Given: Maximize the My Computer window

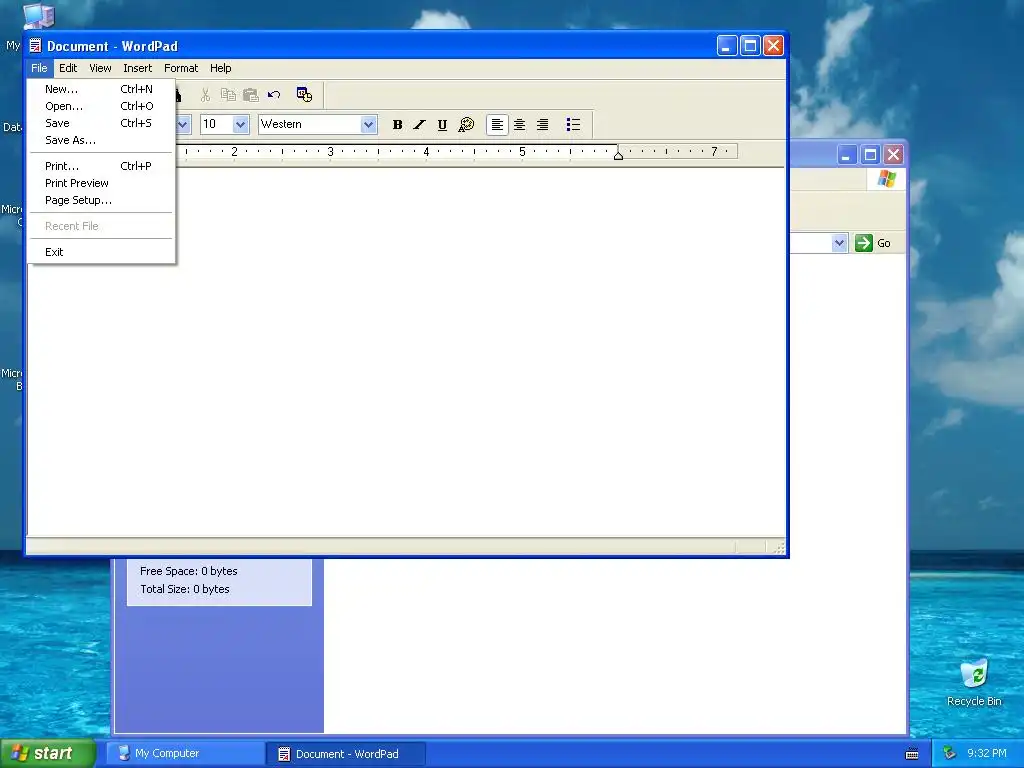Looking at the screenshot, I should [x=871, y=155].
